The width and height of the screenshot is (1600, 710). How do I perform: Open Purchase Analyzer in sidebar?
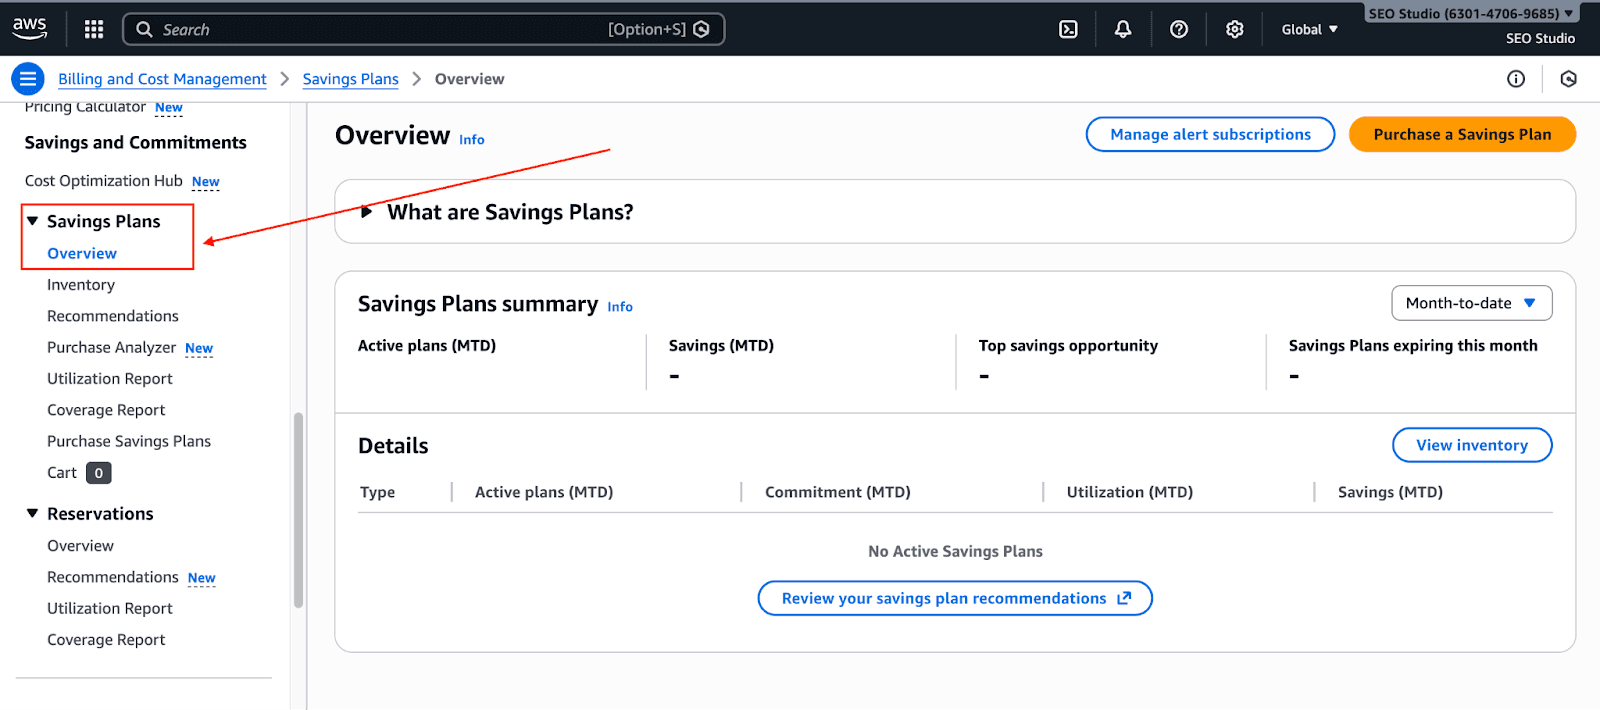coord(111,347)
